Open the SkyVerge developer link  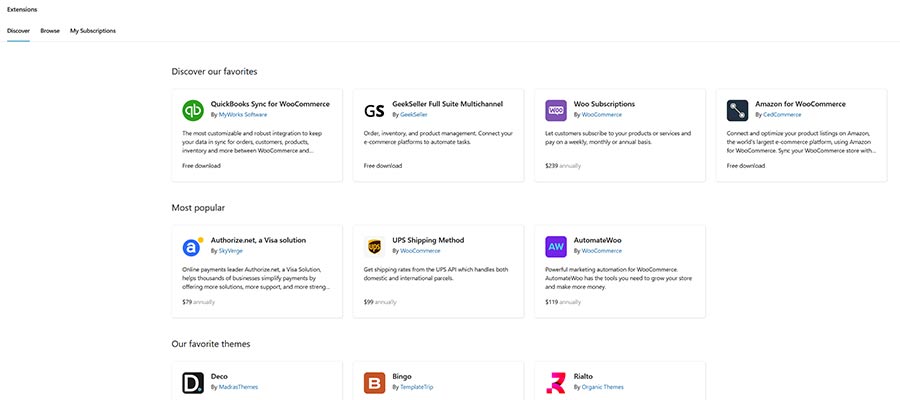(231, 251)
